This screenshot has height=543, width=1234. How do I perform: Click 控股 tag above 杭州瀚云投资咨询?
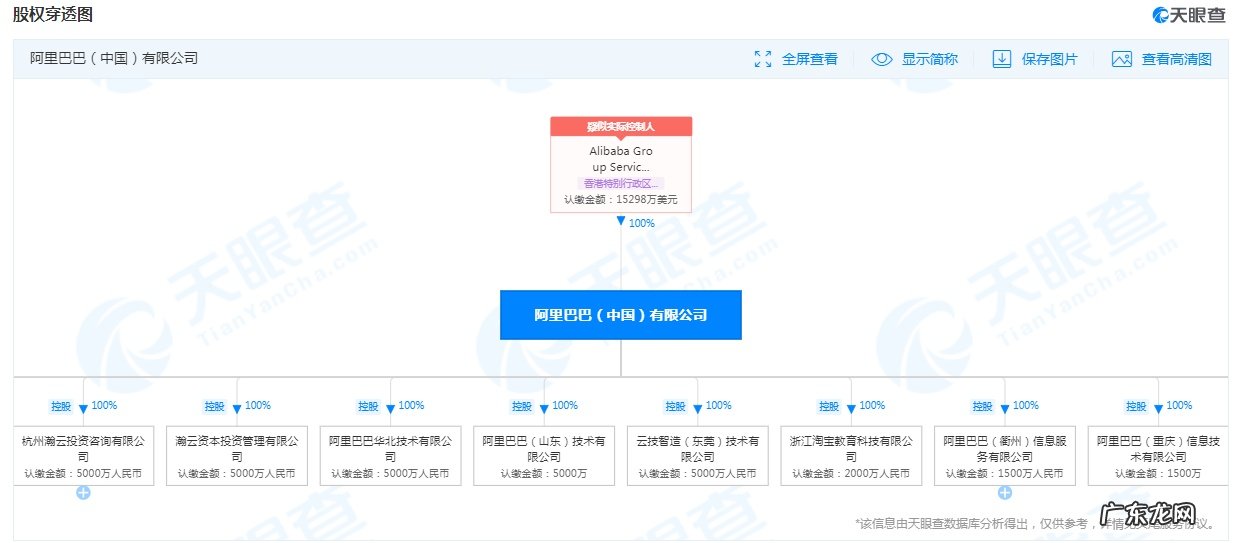click(62, 406)
